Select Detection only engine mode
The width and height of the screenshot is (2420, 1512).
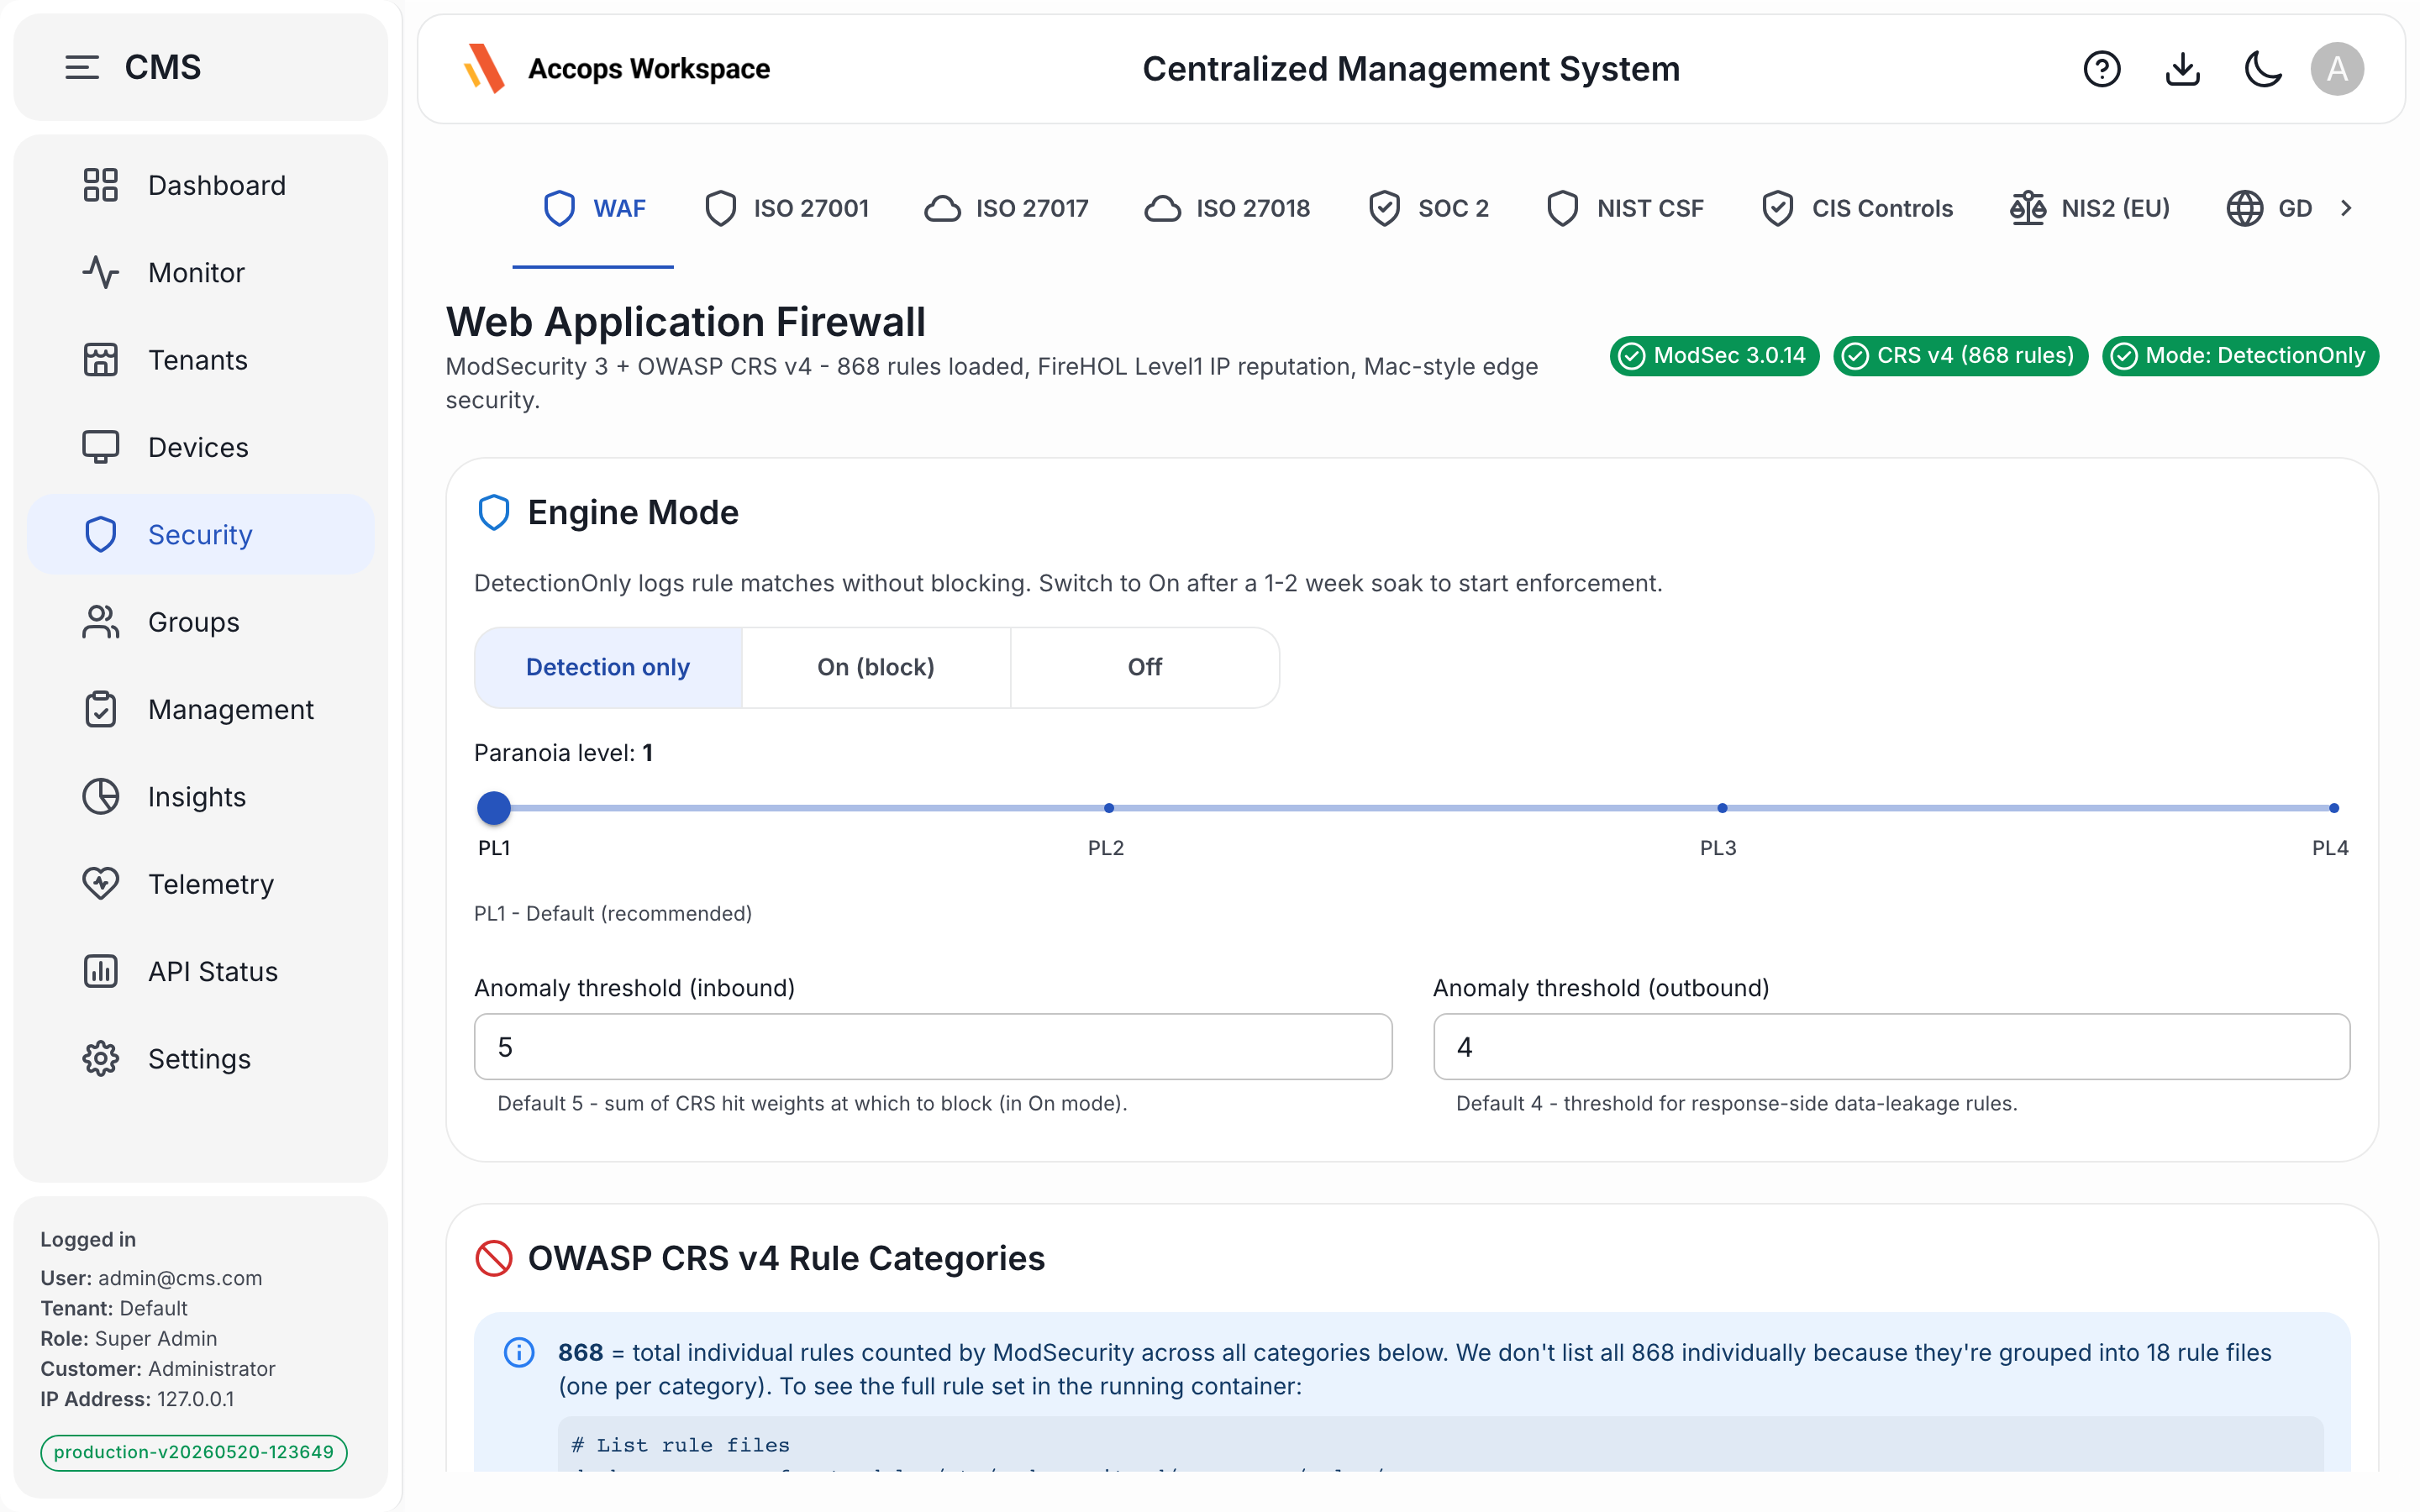[x=608, y=667]
